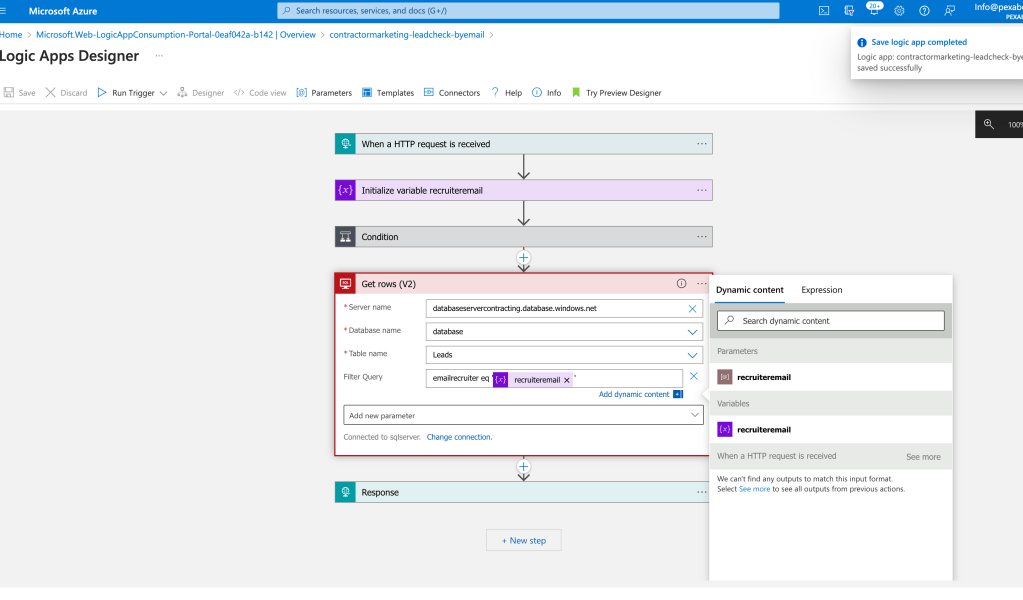Click the Save toolbar button
The width and height of the screenshot is (1023, 600).
pos(20,93)
